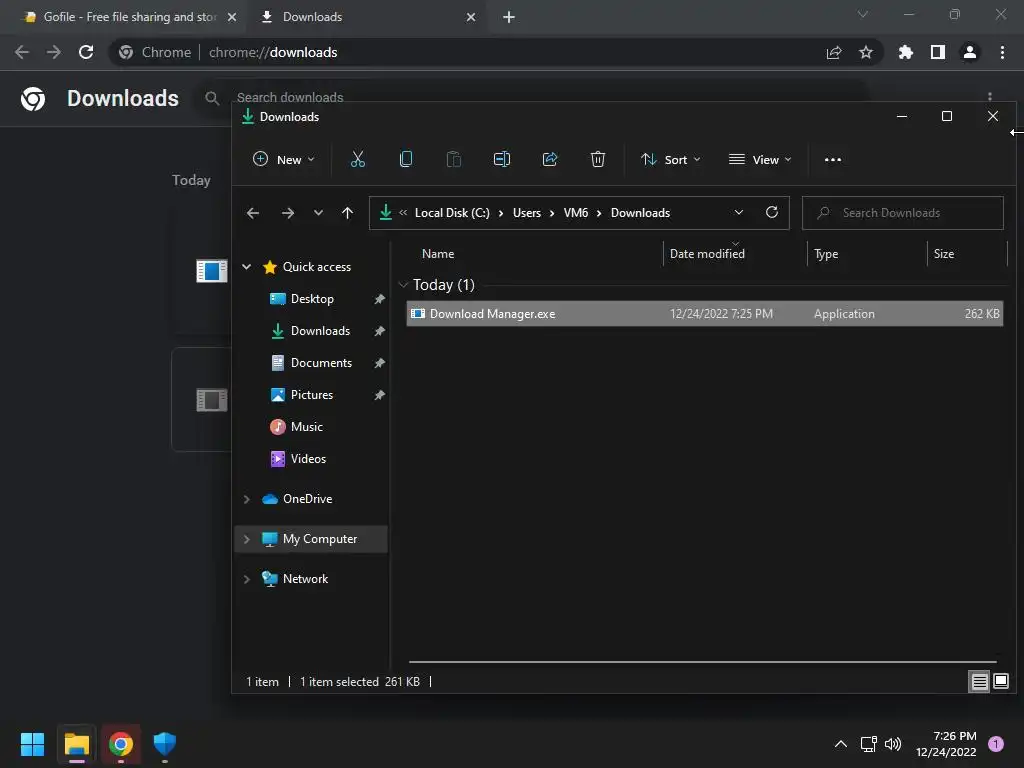Image resolution: width=1024 pixels, height=768 pixels.
Task: Open Windows Start menu
Action: click(32, 744)
